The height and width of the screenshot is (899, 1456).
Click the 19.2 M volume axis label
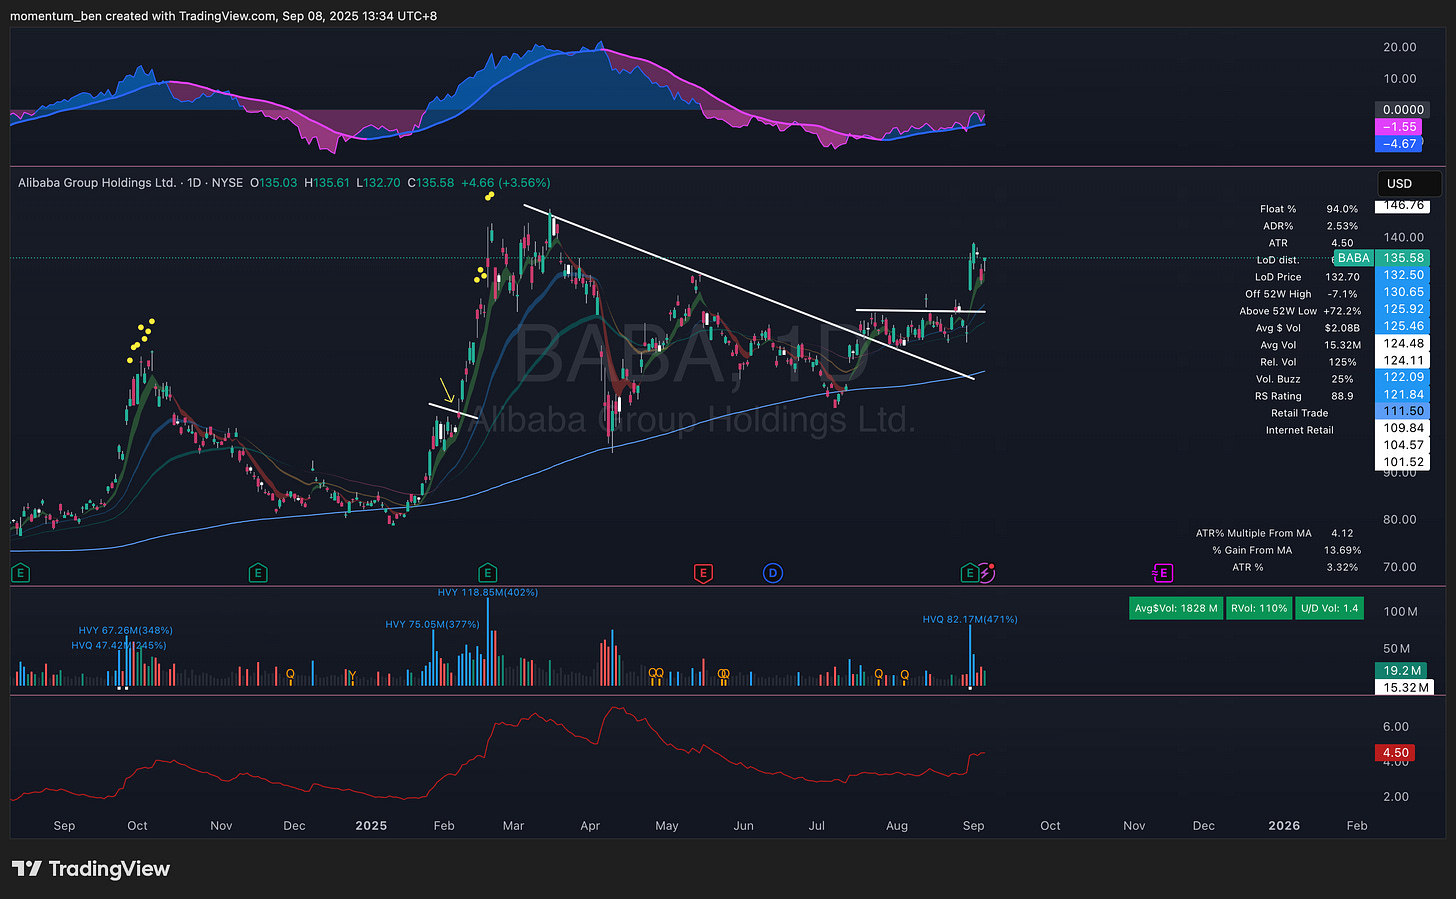point(1403,670)
